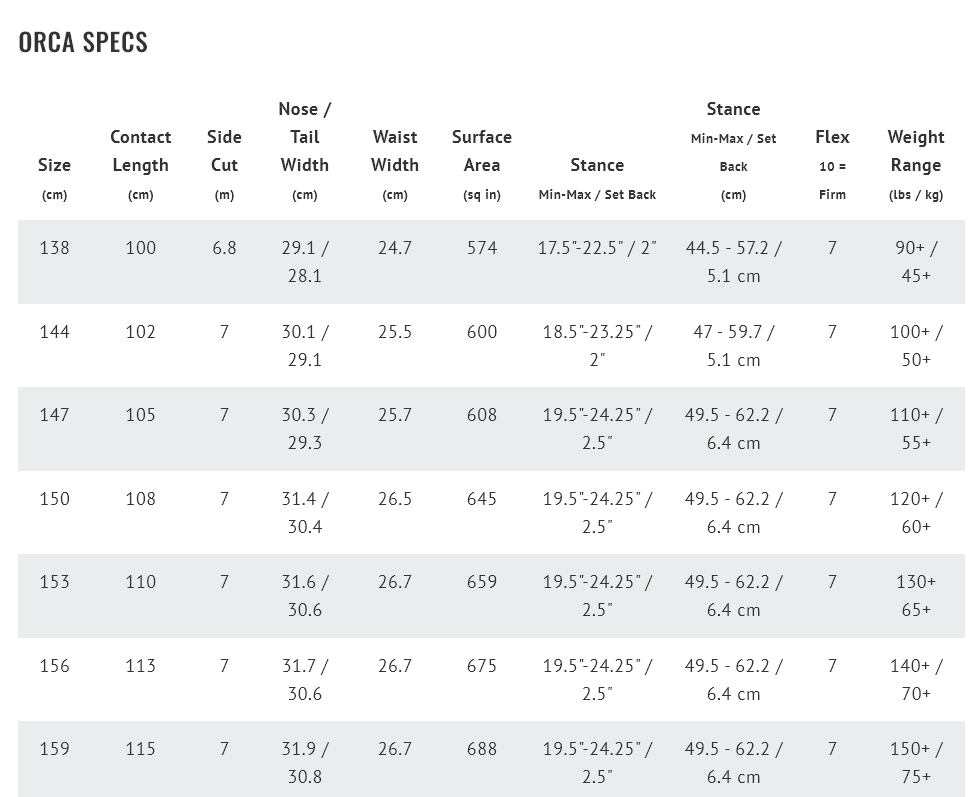Screen dimensions: 980x797
Task: Click the Side Cut column header
Action: pos(224,164)
